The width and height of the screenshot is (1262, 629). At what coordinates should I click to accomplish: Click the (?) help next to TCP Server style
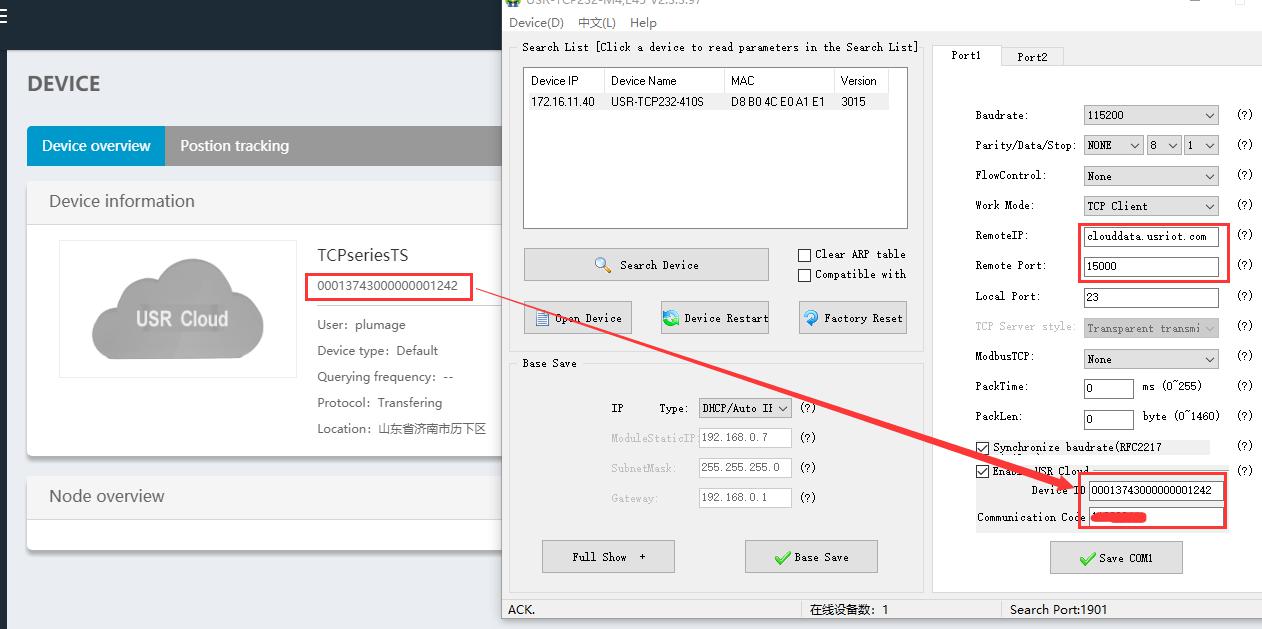[1245, 327]
